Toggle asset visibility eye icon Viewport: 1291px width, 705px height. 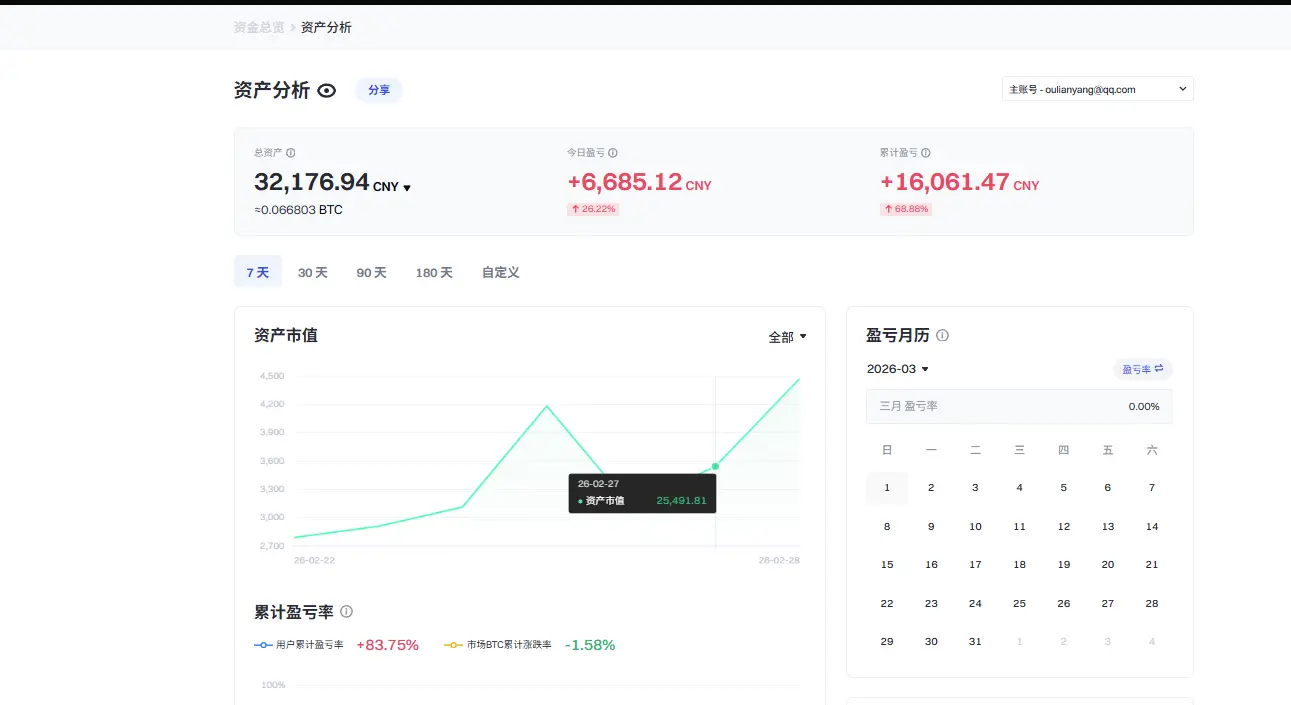coord(326,91)
